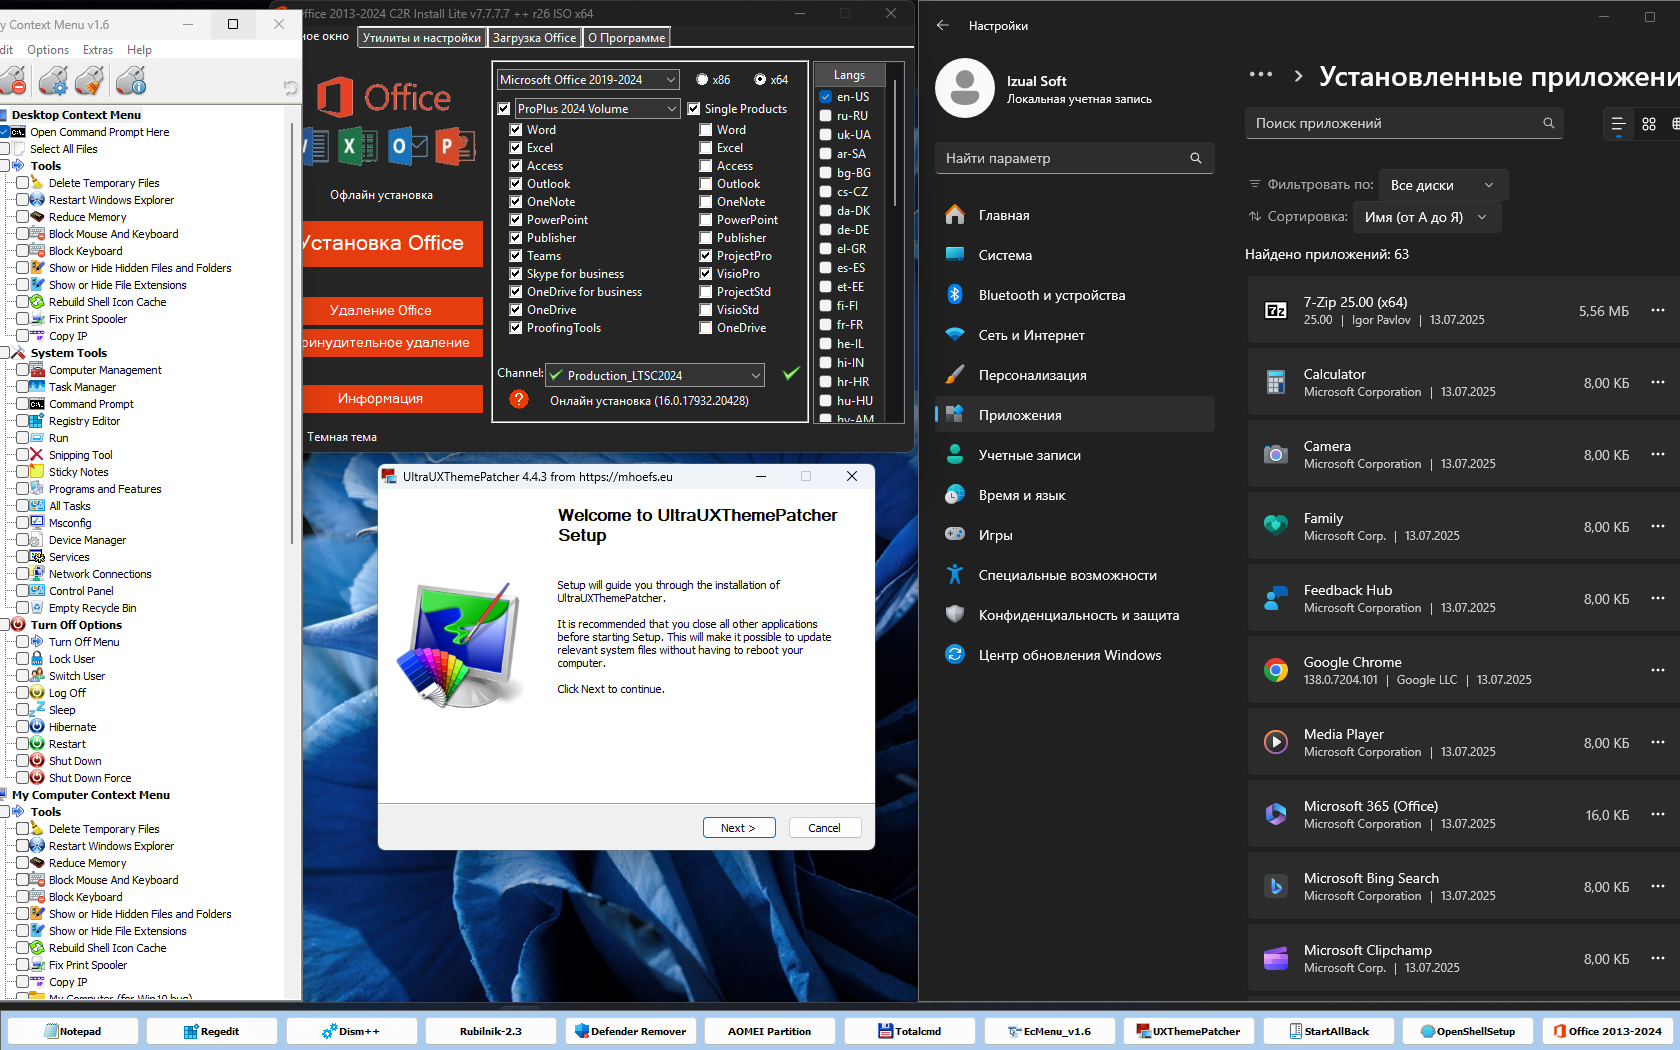
Task: Check the ru-RU language checkbox
Action: (x=826, y=116)
